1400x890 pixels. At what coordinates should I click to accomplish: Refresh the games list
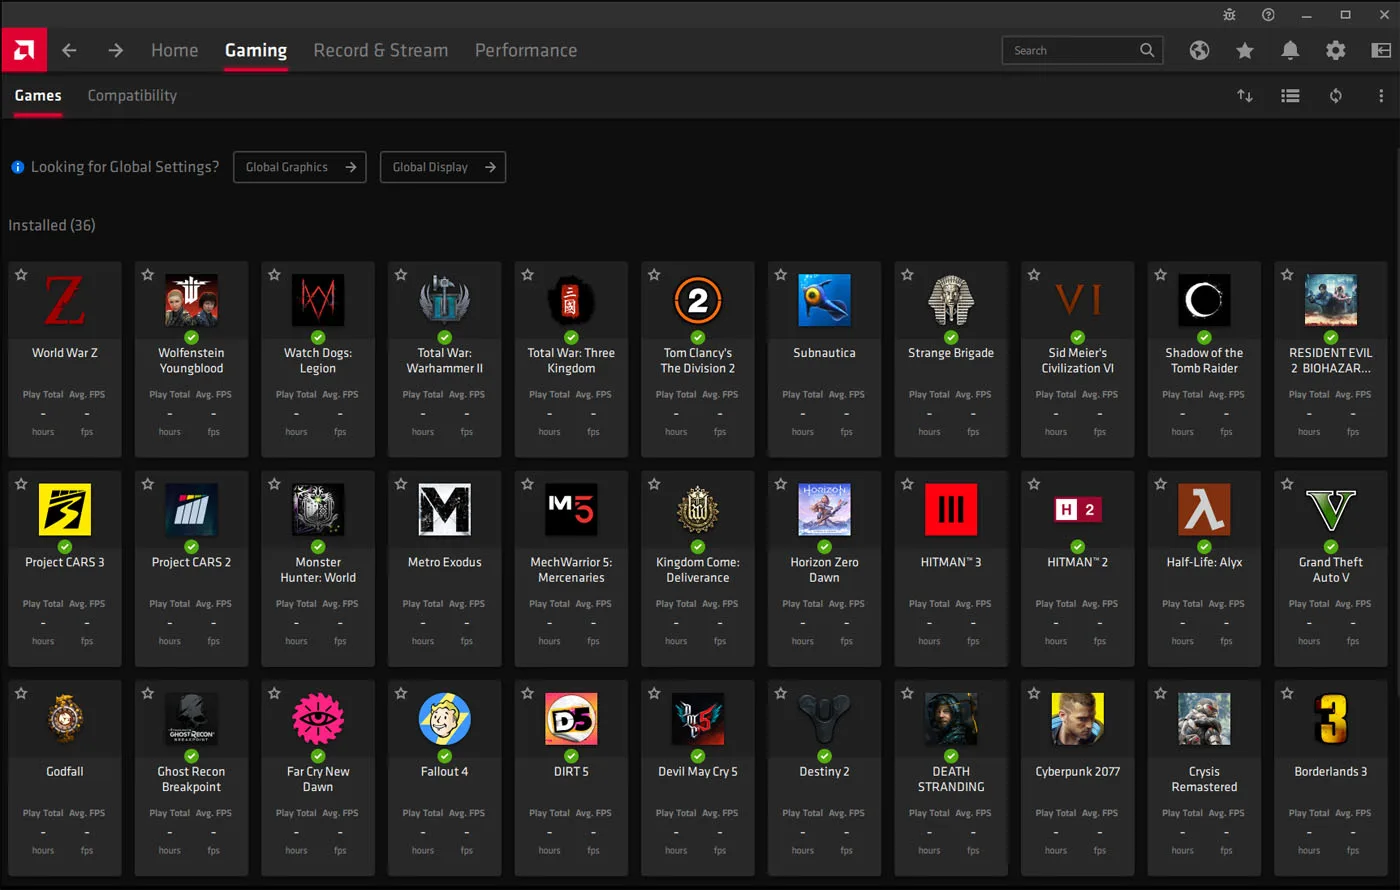coord(1336,96)
